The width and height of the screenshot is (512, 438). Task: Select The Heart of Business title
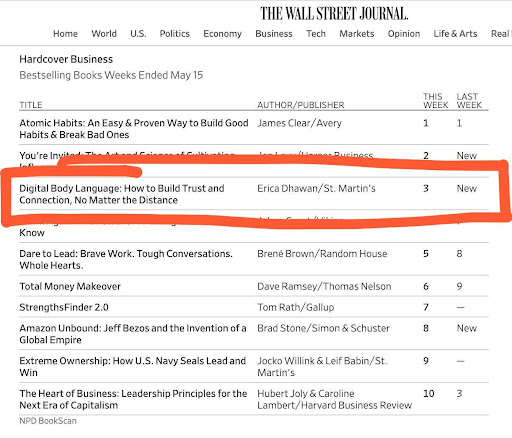[133, 400]
